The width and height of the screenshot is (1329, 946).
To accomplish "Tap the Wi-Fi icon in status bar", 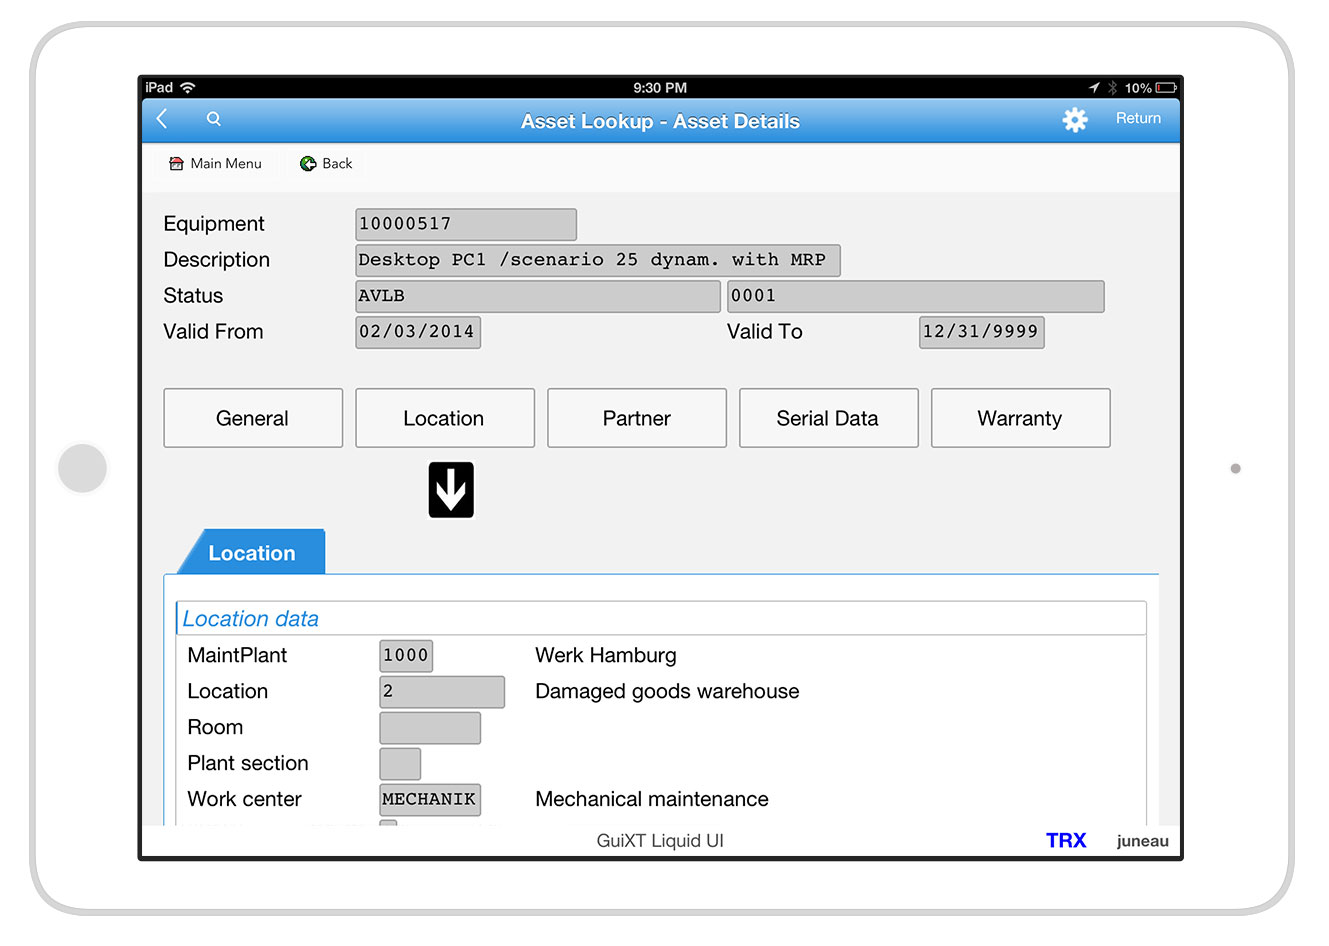I will pyautogui.click(x=188, y=88).
